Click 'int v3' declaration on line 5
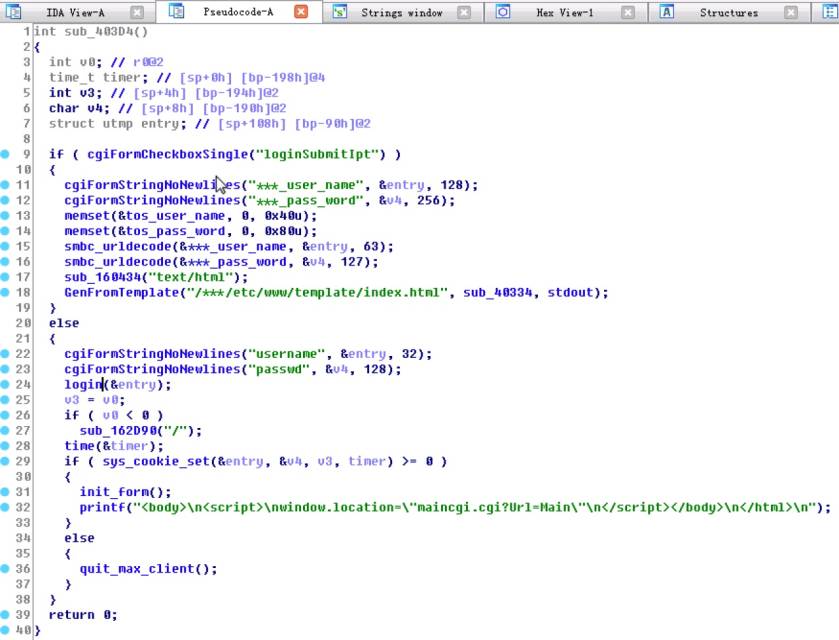The image size is (839, 640). 75,93
